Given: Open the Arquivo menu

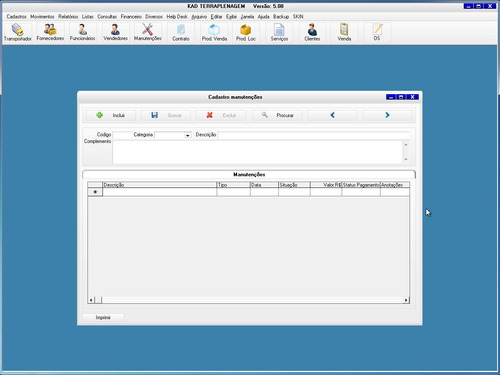Looking at the screenshot, I should pos(199,17).
